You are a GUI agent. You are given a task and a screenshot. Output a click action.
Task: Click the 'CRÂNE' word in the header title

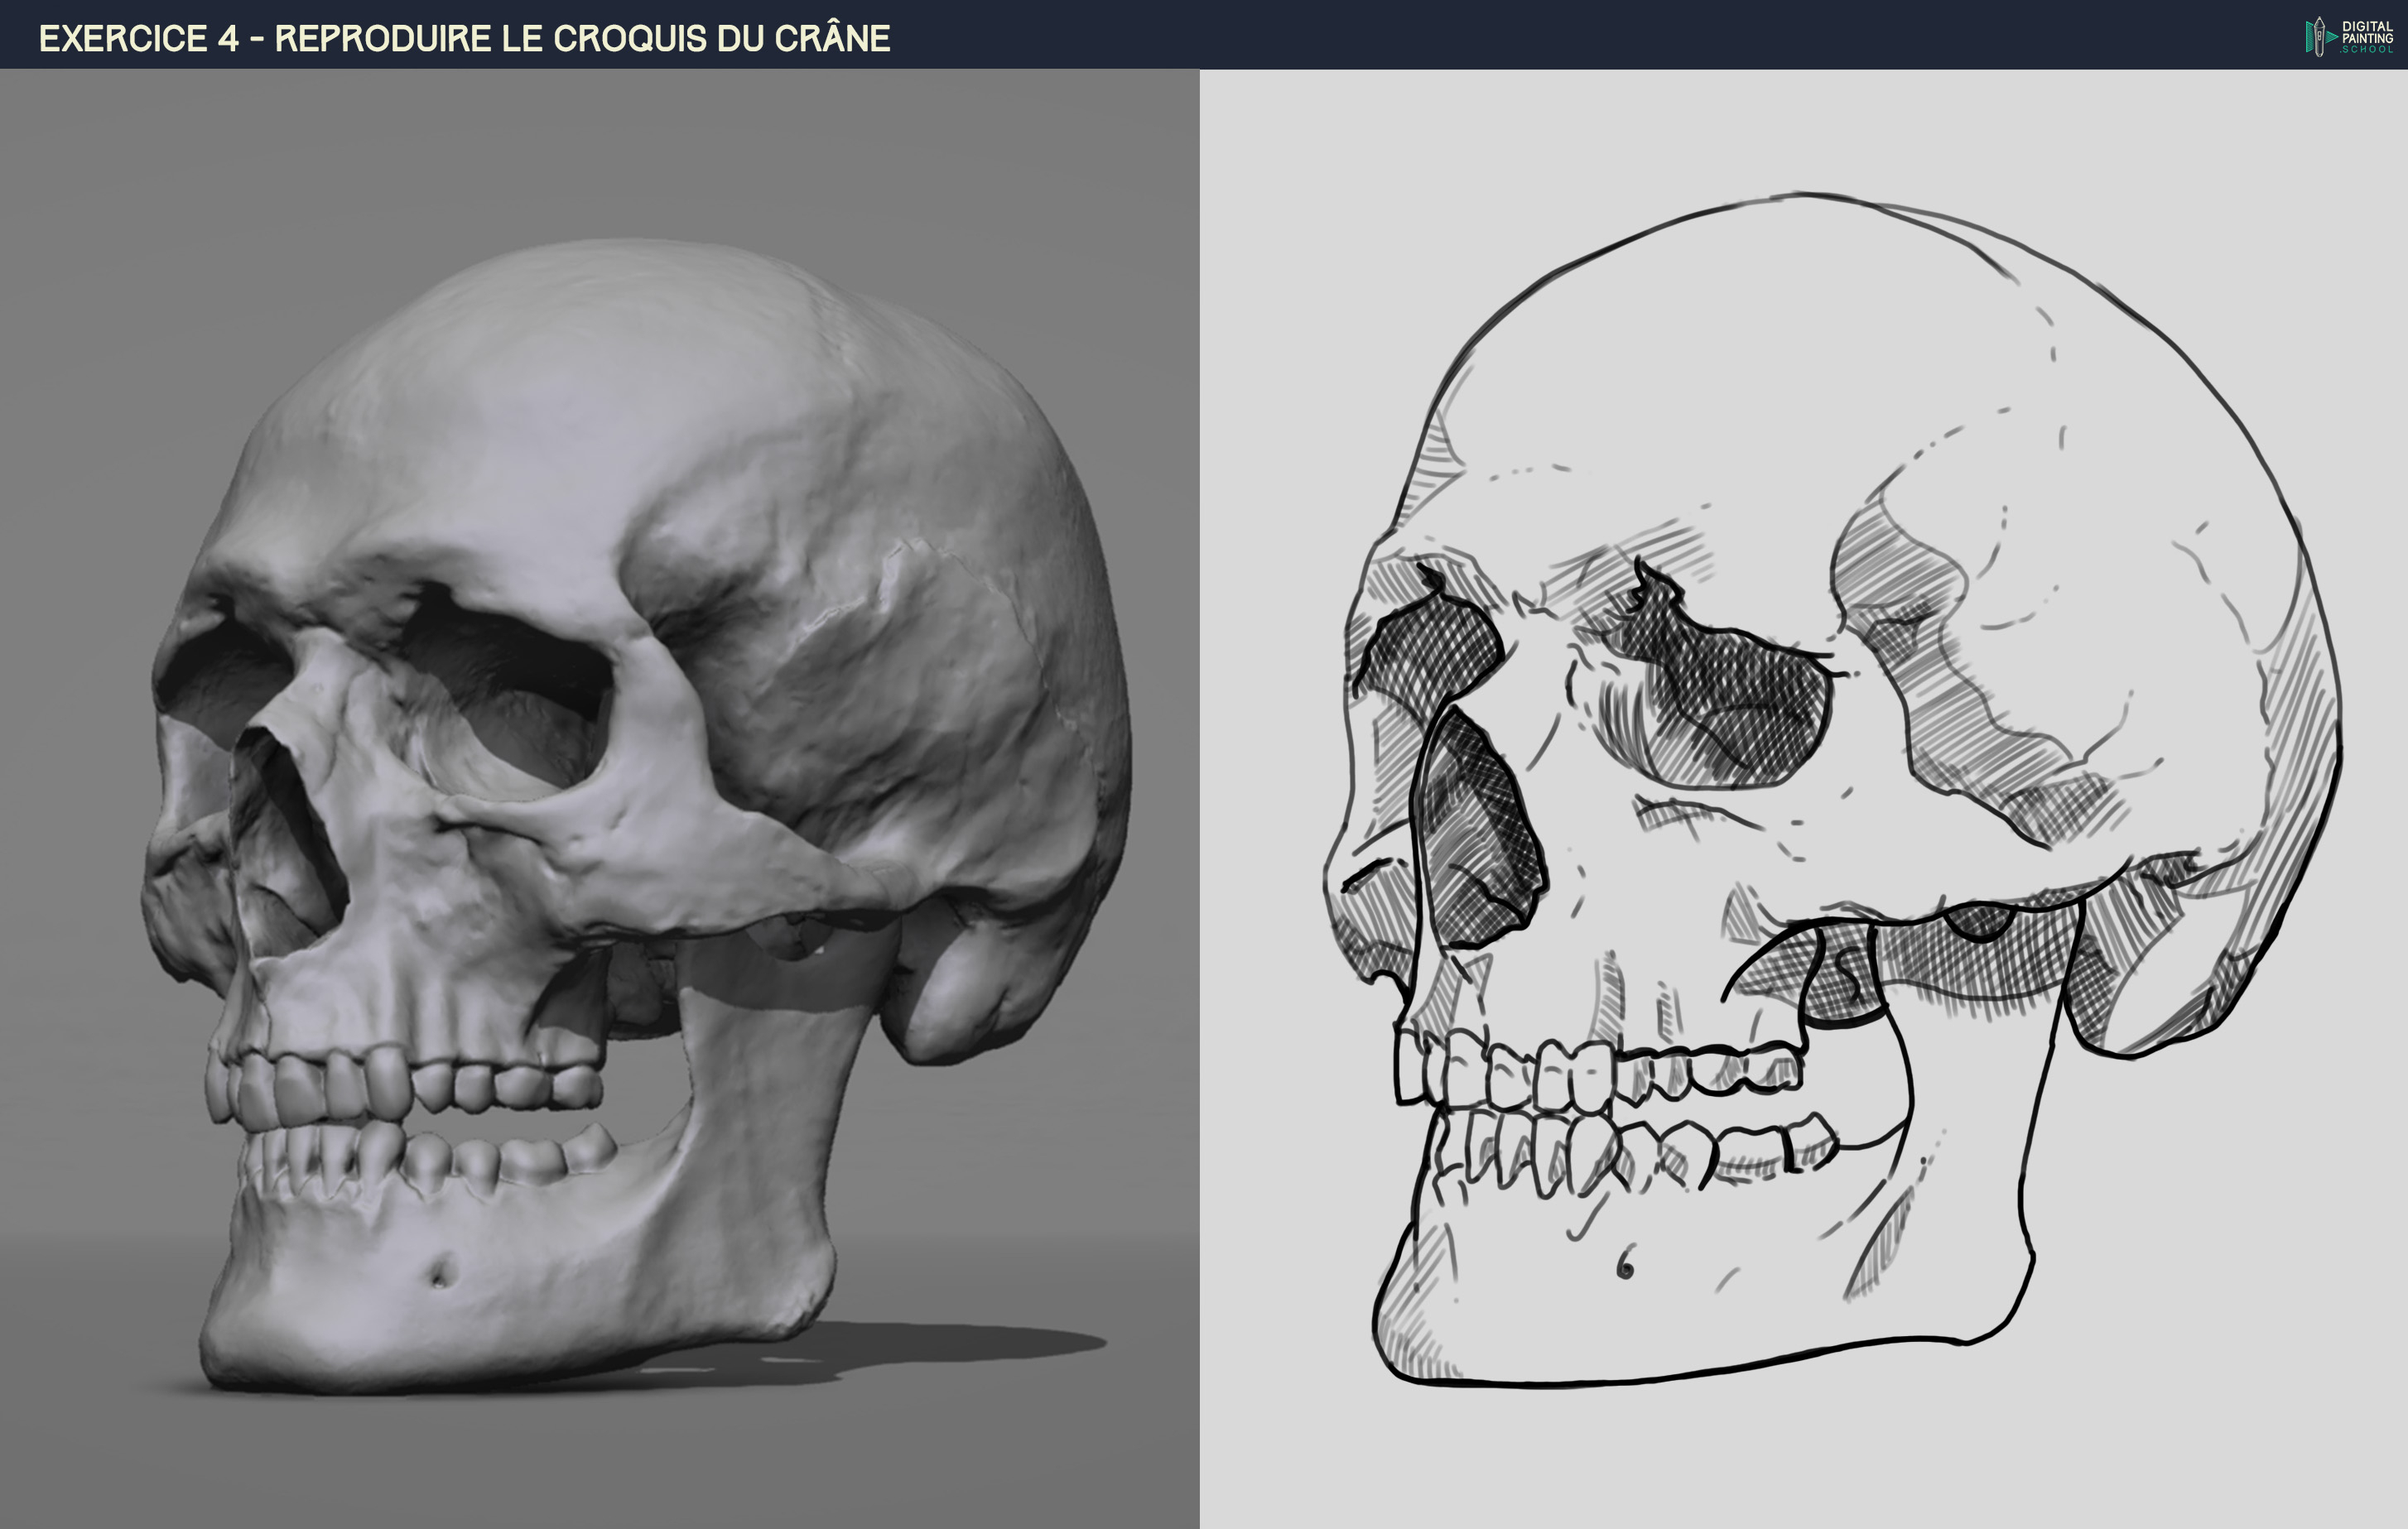(831, 39)
